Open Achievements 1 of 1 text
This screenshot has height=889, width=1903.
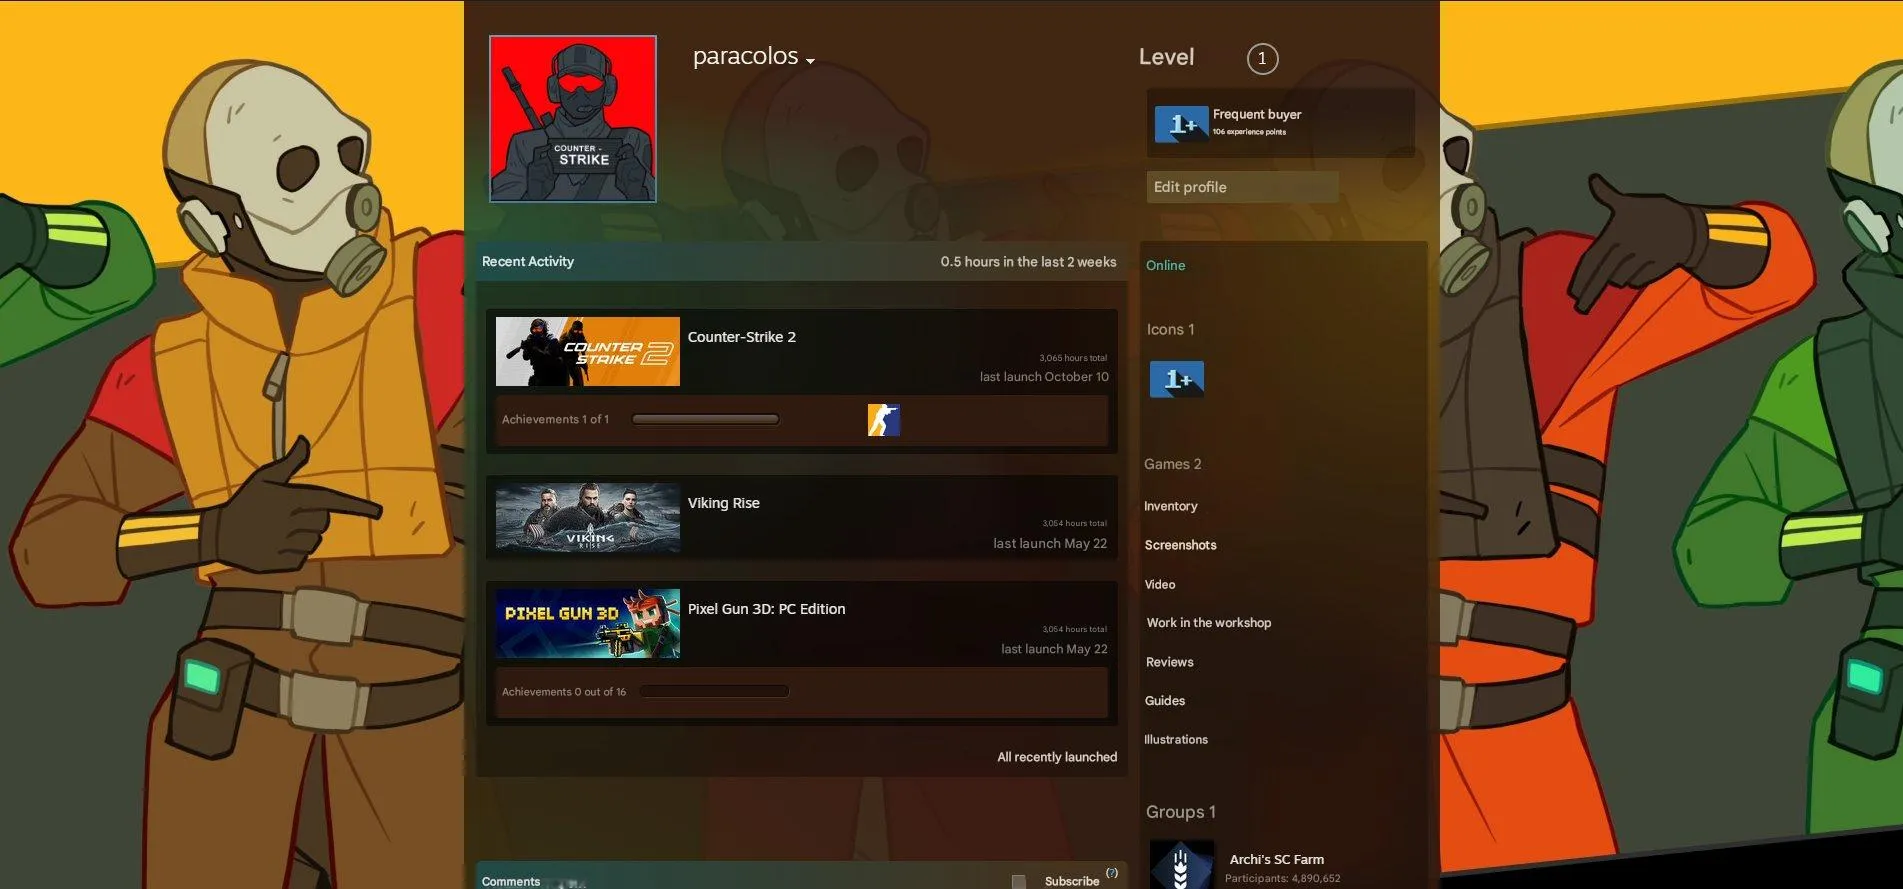pyautogui.click(x=555, y=420)
